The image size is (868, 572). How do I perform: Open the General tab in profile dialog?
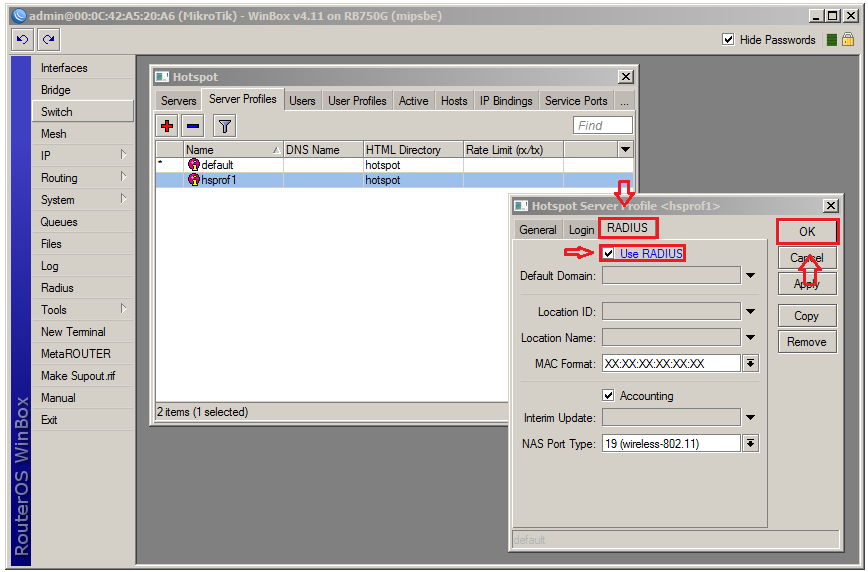point(537,230)
